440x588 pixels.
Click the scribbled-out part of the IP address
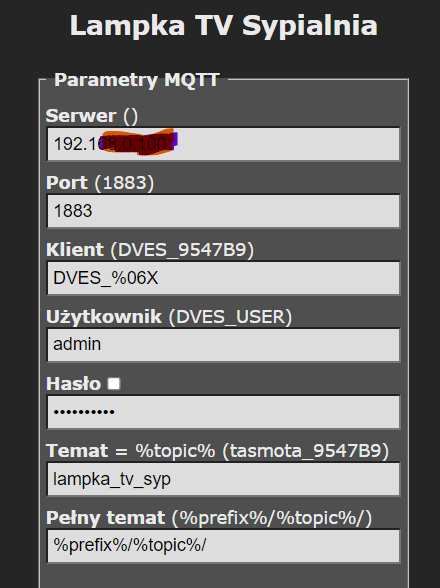pos(138,142)
